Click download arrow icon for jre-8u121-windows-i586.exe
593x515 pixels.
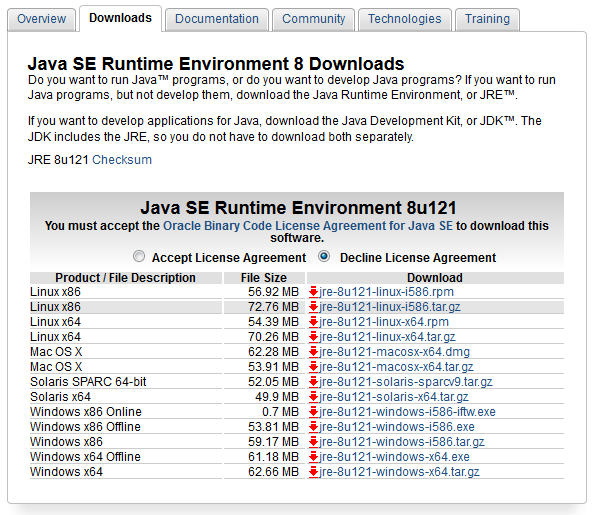tap(313, 427)
